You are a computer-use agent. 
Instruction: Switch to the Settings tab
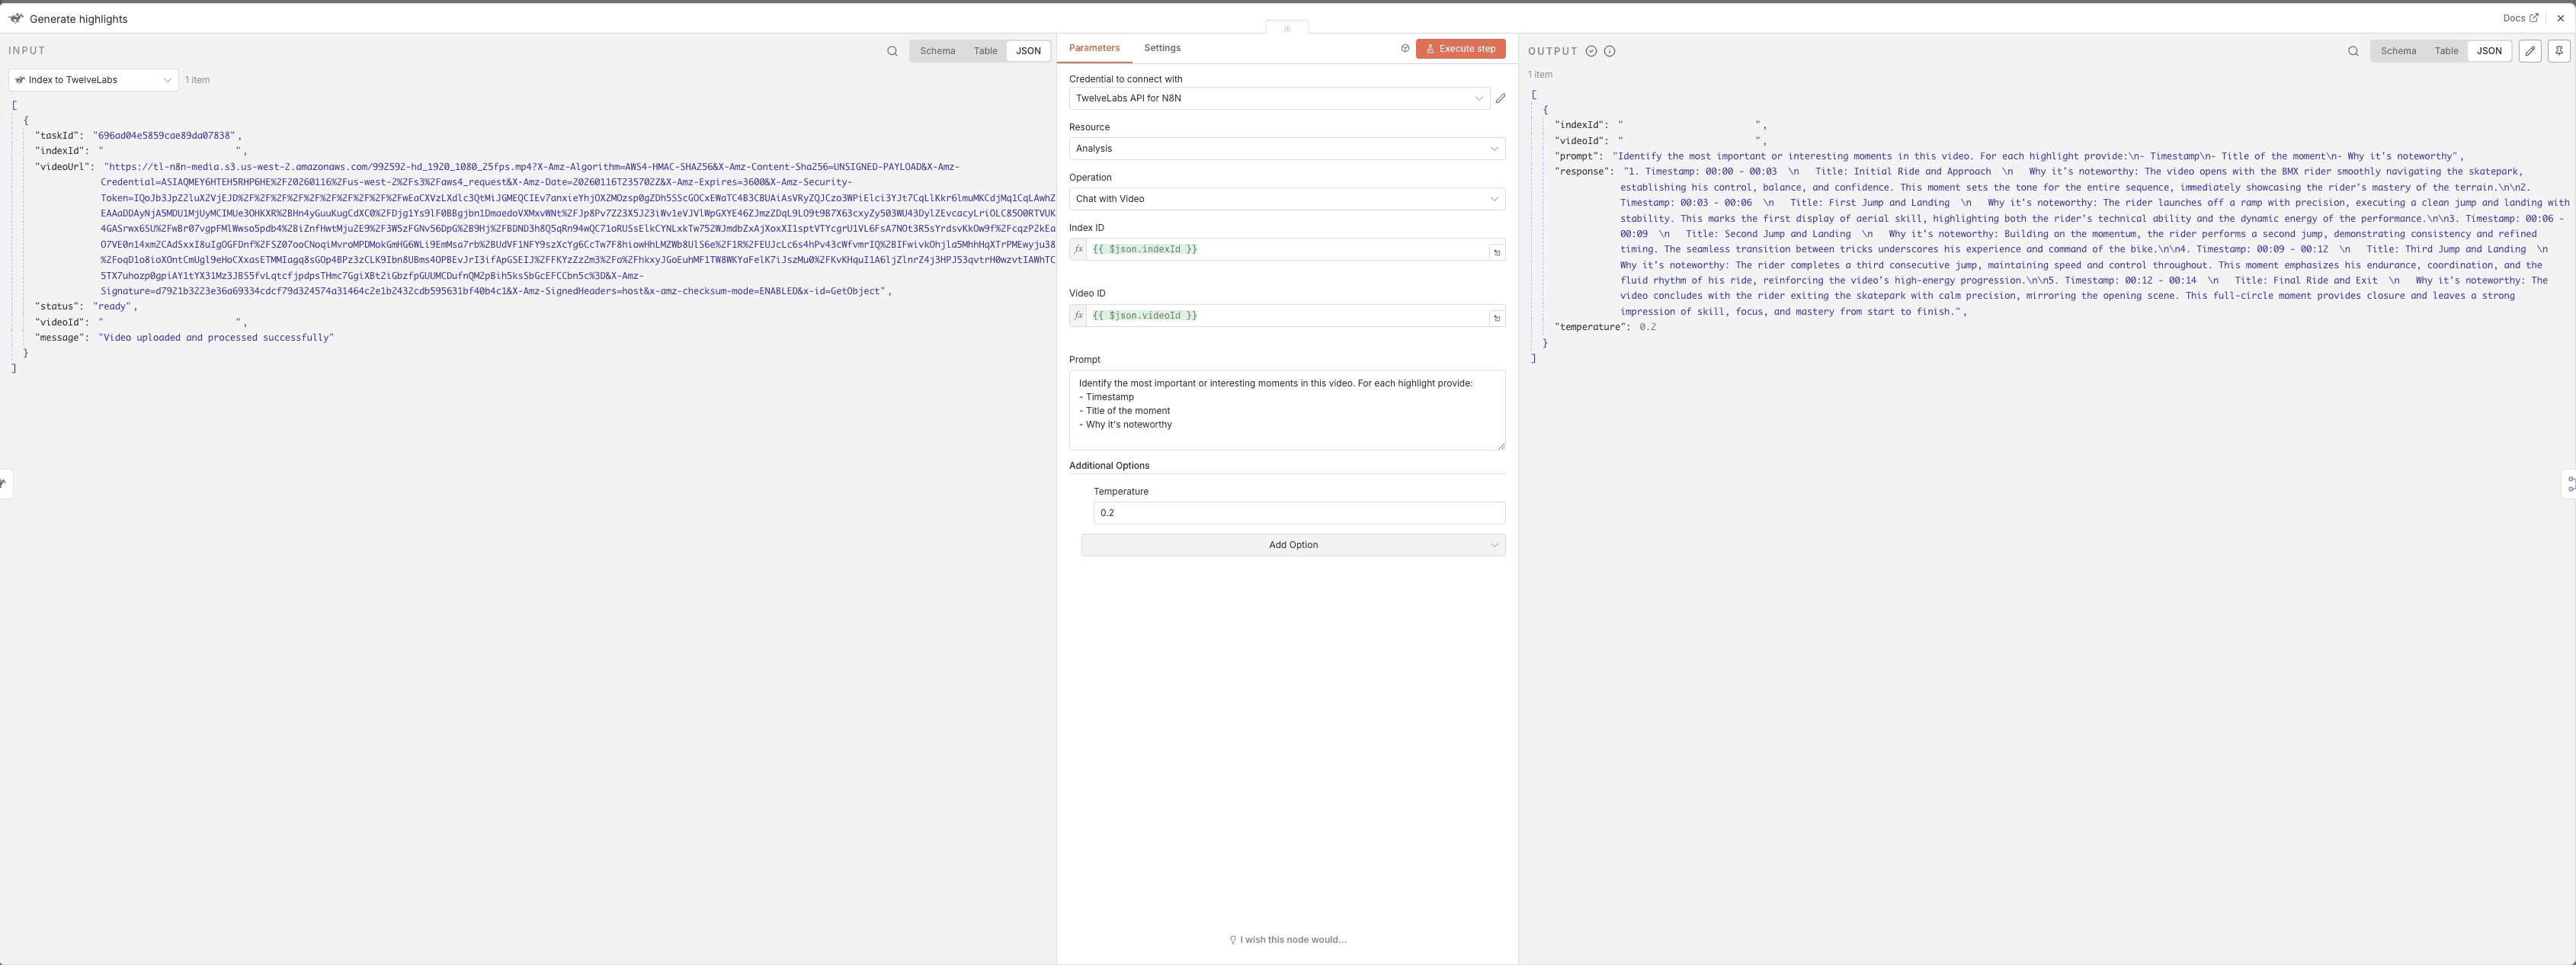1162,48
